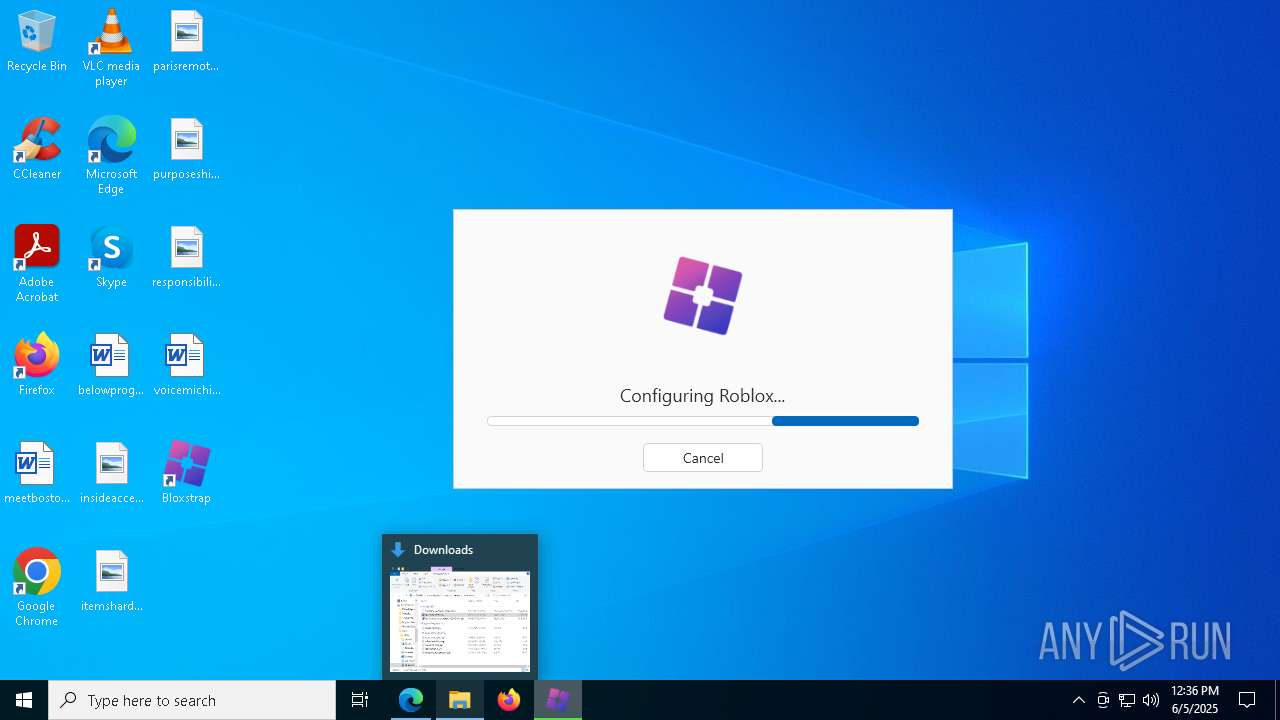Select the purposeshi... image file
1280x720 pixels.
pos(186,150)
